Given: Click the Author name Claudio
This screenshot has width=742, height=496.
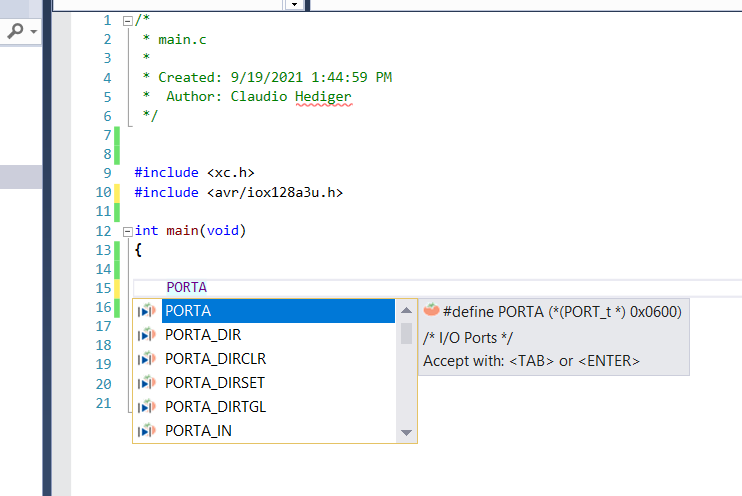Looking at the screenshot, I should (x=259, y=97).
